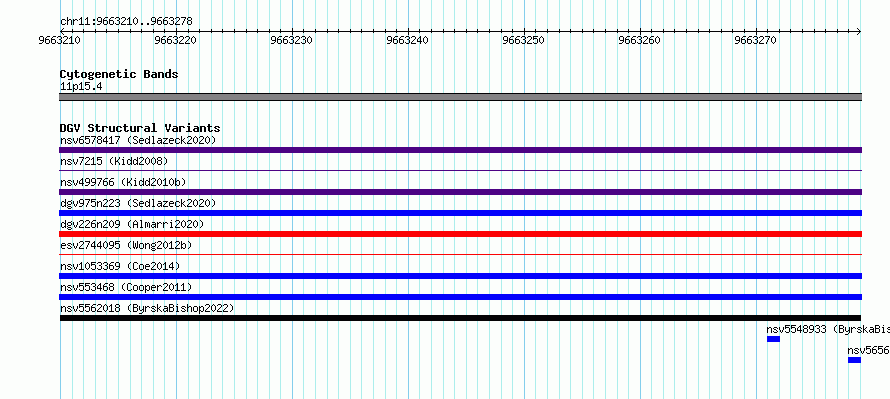The width and height of the screenshot is (890, 399).
Task: Open the nsv7215 (Kidd2008) label
Action: [x=114, y=161]
